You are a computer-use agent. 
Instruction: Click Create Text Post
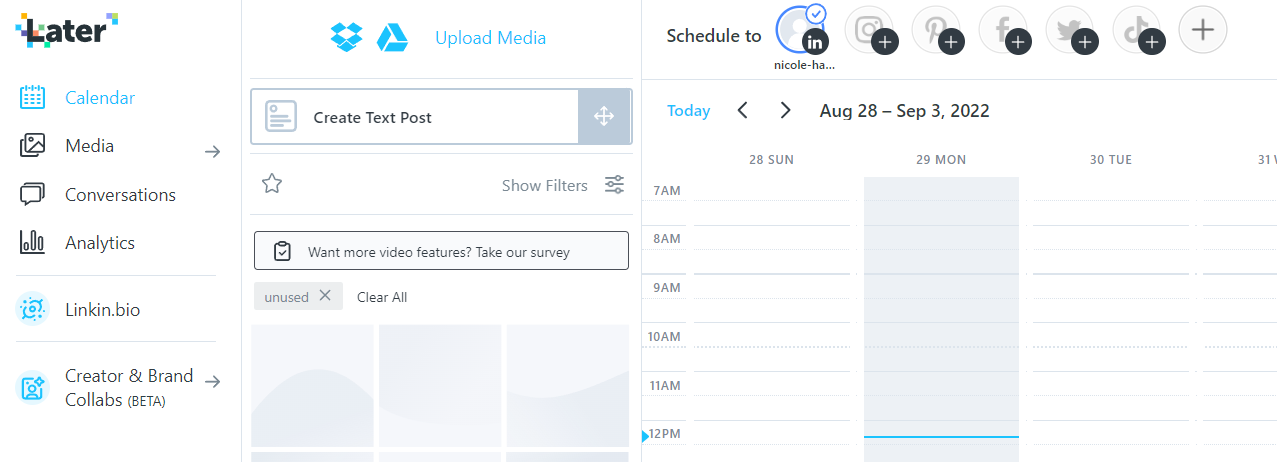click(415, 117)
